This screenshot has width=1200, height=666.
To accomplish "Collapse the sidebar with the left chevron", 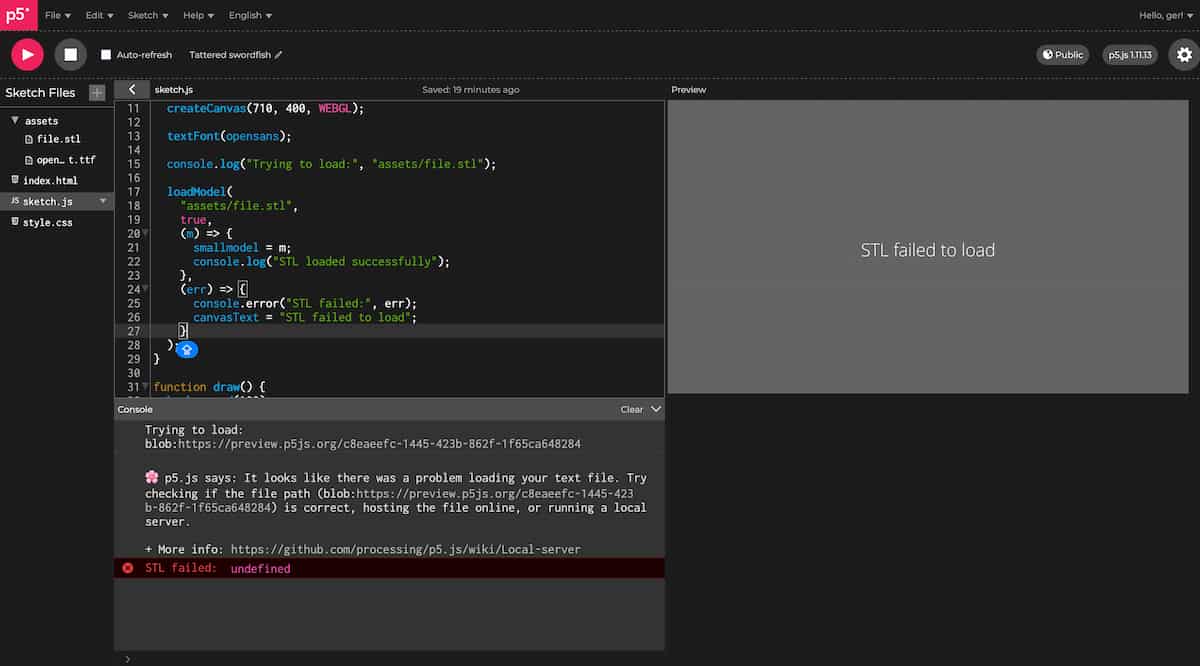I will pyautogui.click(x=132, y=90).
